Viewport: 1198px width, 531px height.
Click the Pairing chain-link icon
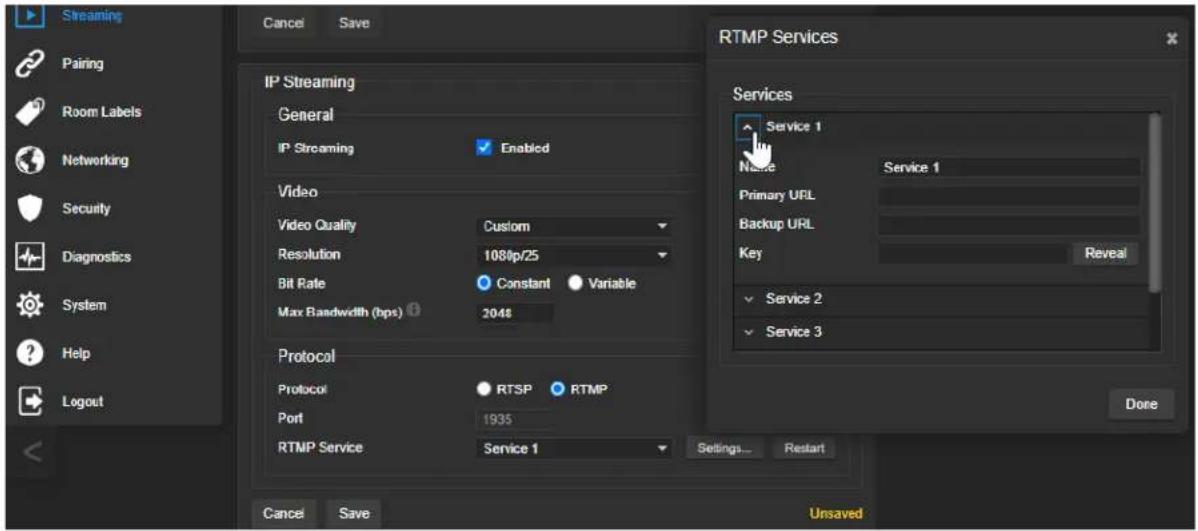click(x=28, y=64)
